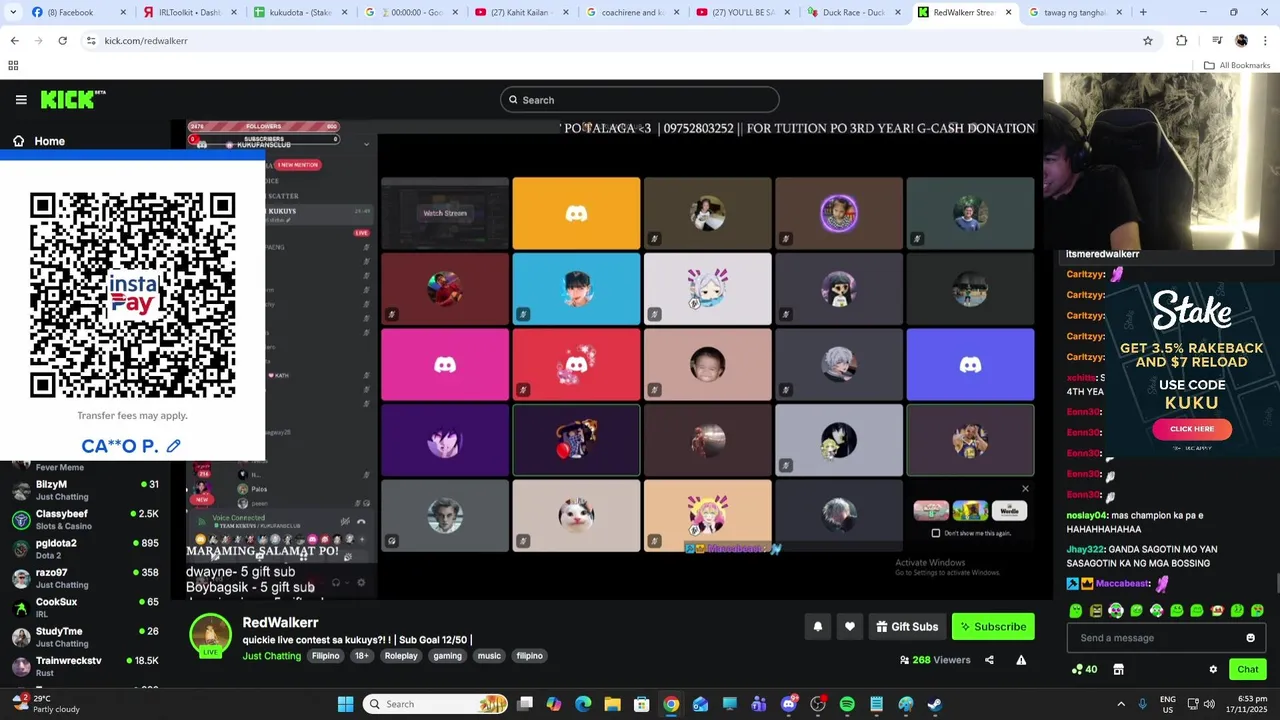Open the weather widget showing 29°C
Image resolution: width=1280 pixels, height=720 pixels.
click(44, 704)
